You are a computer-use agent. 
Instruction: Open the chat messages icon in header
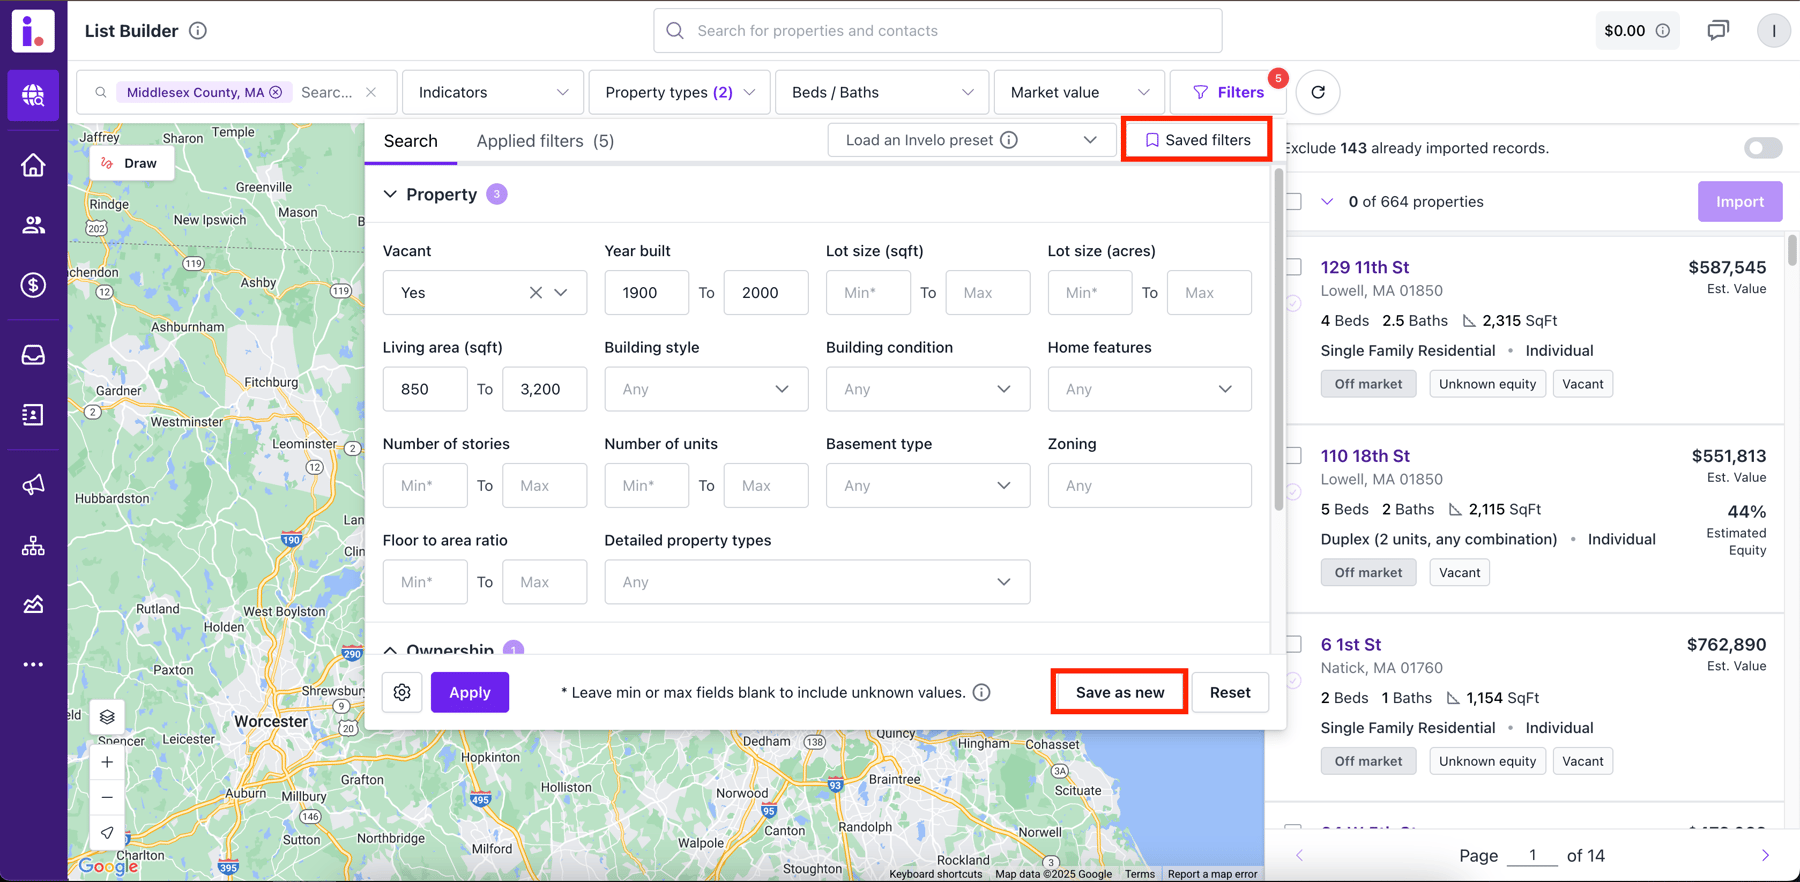pos(1718,31)
